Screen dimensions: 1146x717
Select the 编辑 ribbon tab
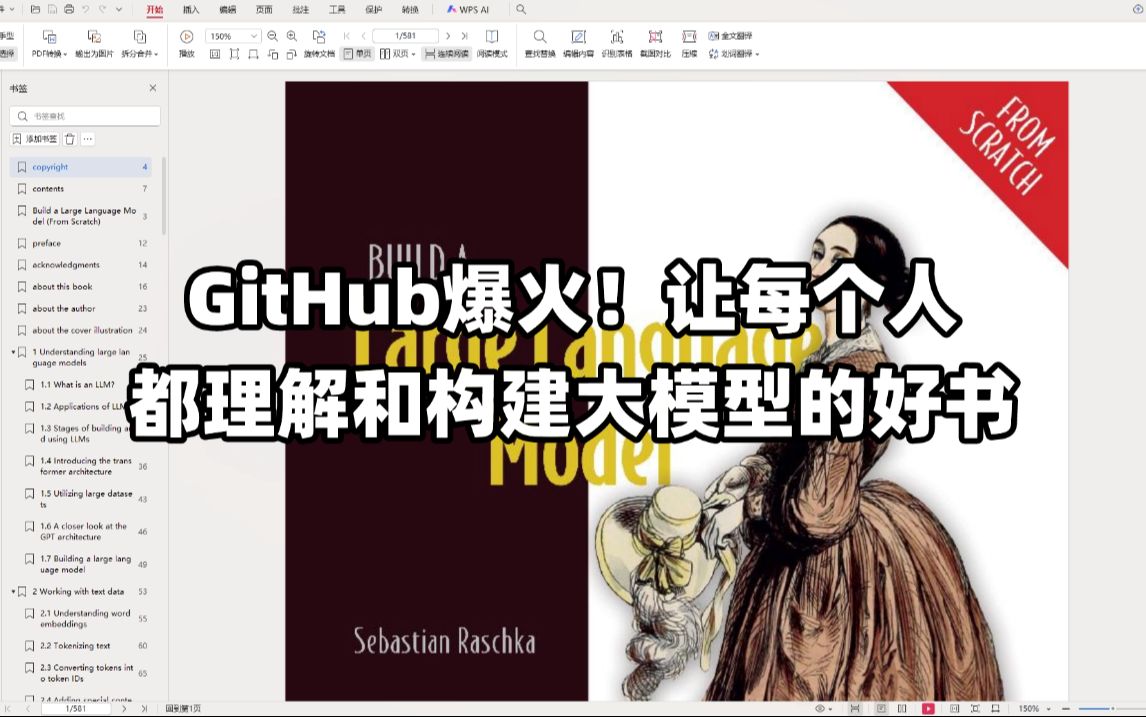point(227,10)
